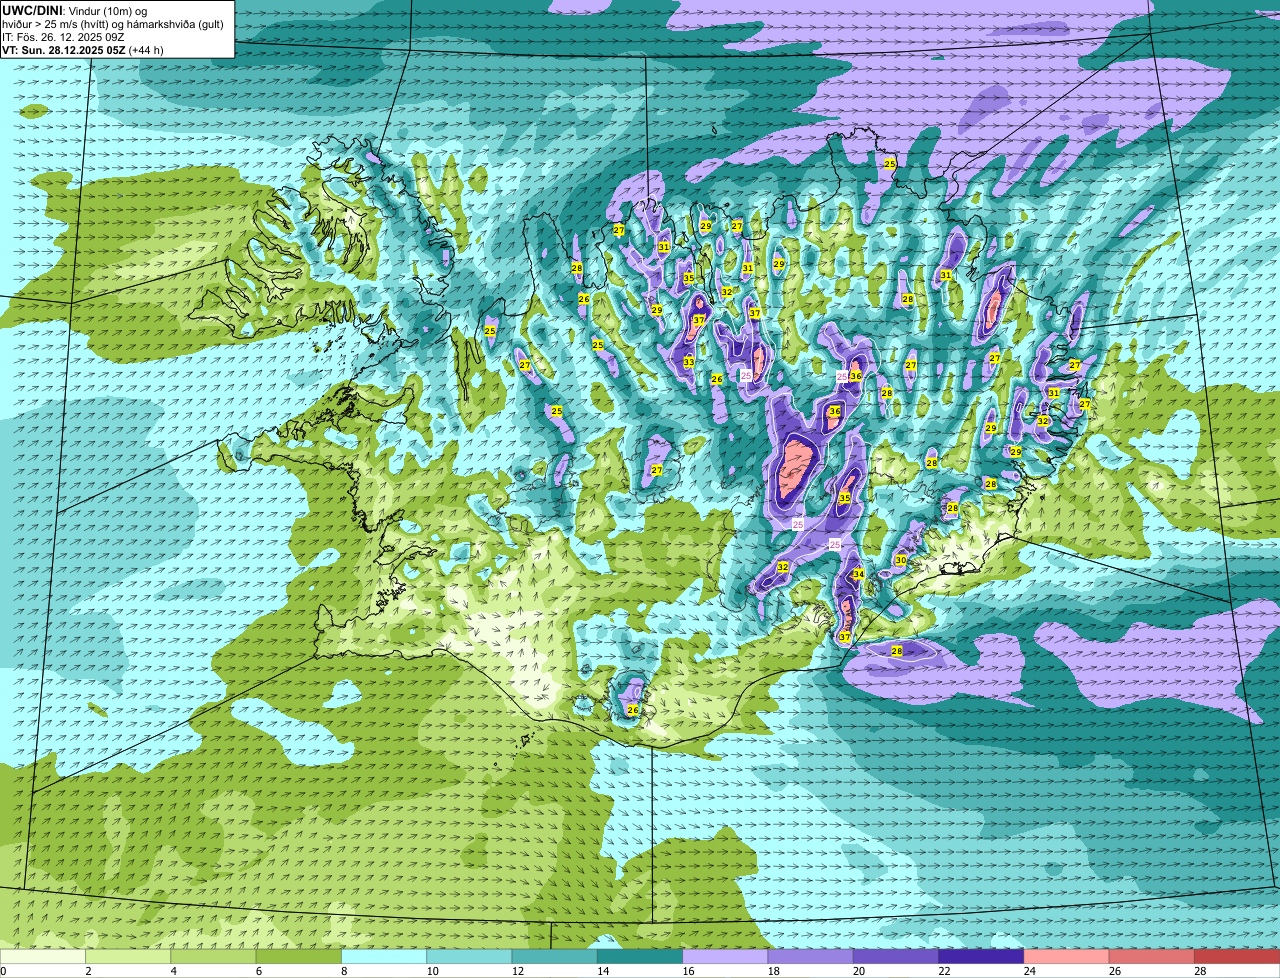
Task: Pick the 16–18 m/s lavender legend swatch
Action: 725,957
